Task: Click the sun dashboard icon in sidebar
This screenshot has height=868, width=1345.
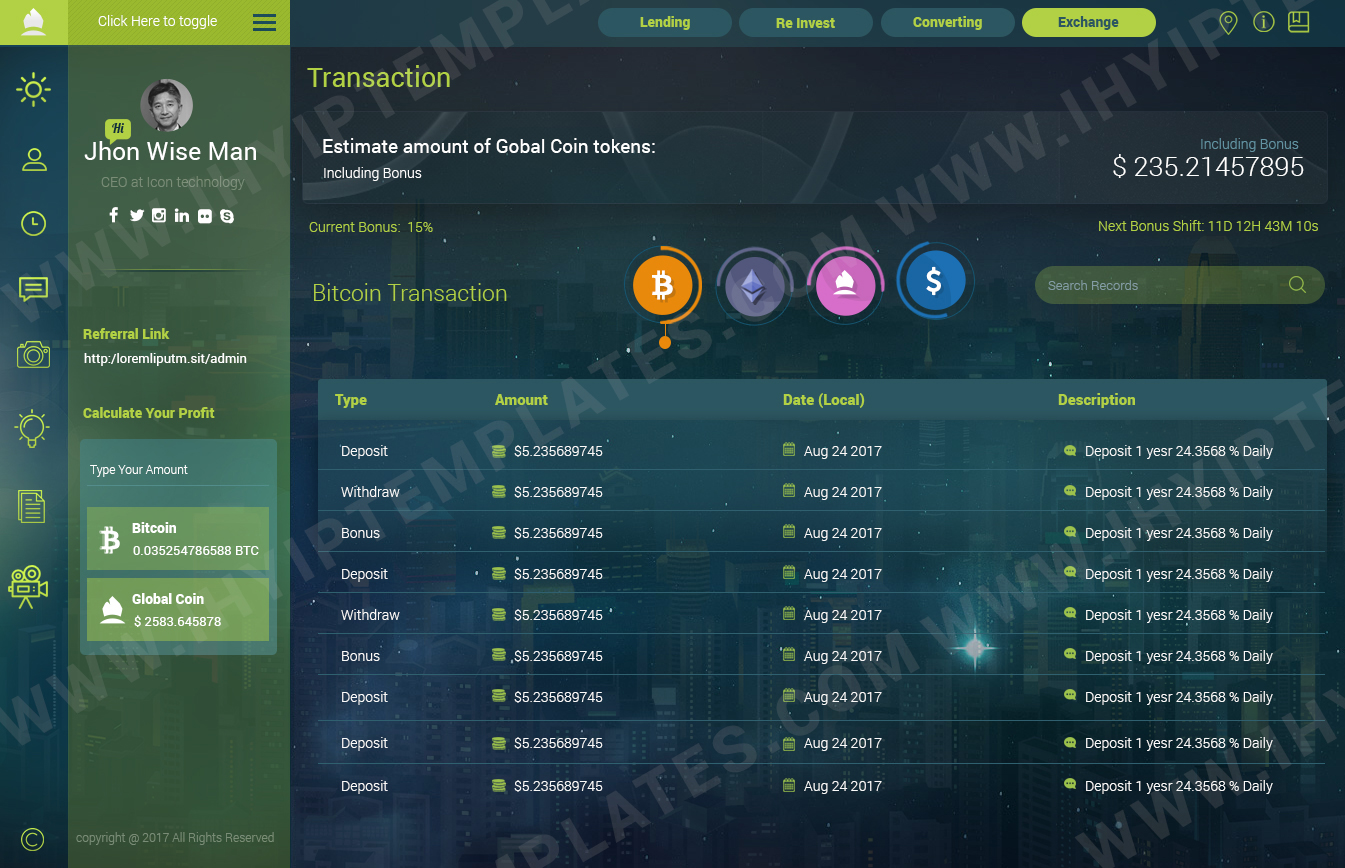Action: pos(33,90)
